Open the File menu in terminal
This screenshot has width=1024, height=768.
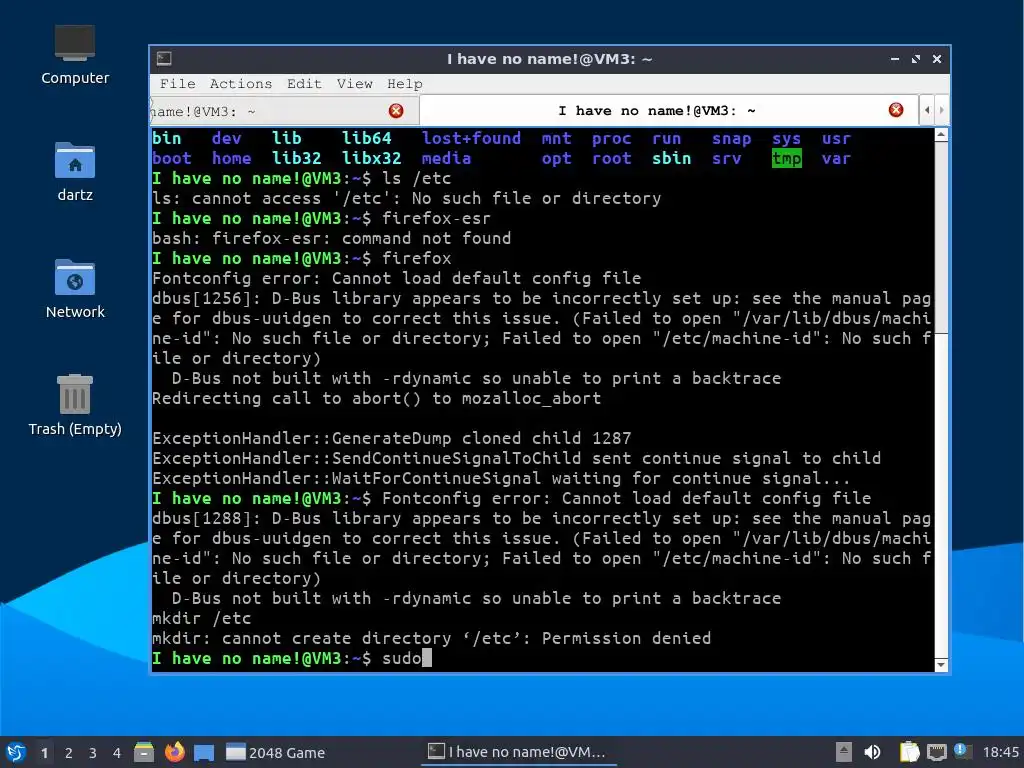point(177,84)
